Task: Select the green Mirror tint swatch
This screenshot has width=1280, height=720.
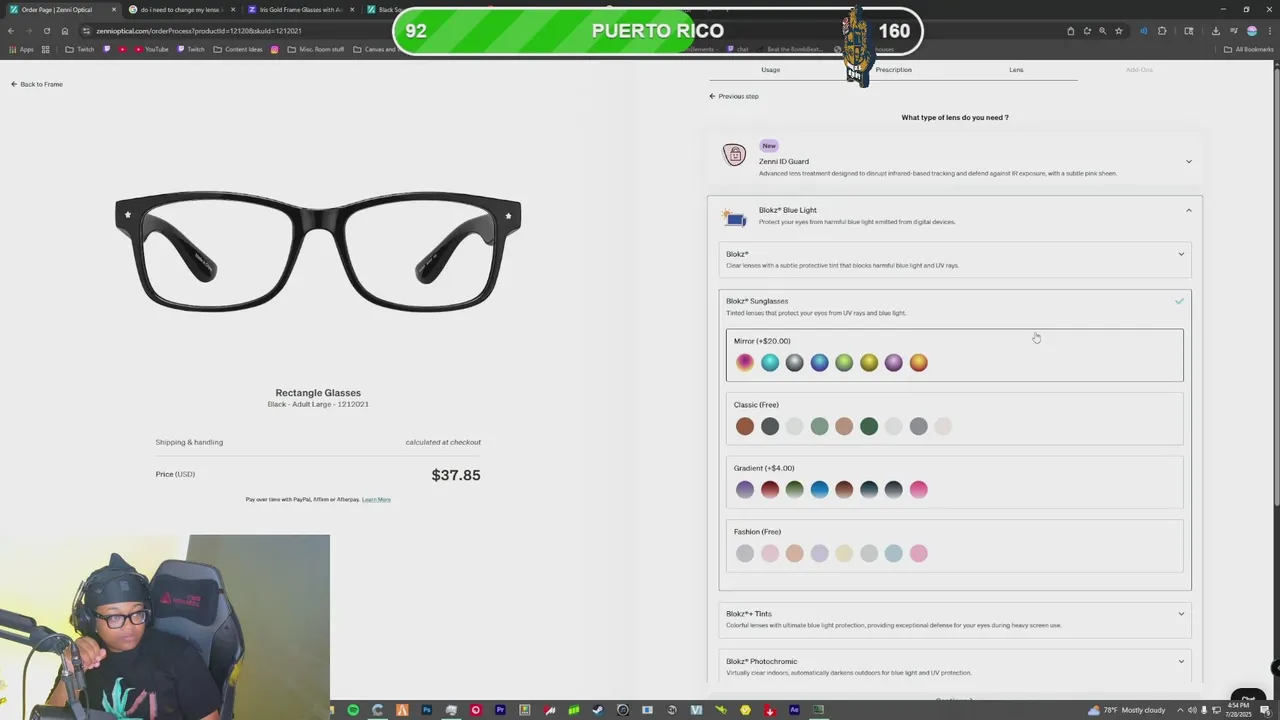Action: coord(844,363)
